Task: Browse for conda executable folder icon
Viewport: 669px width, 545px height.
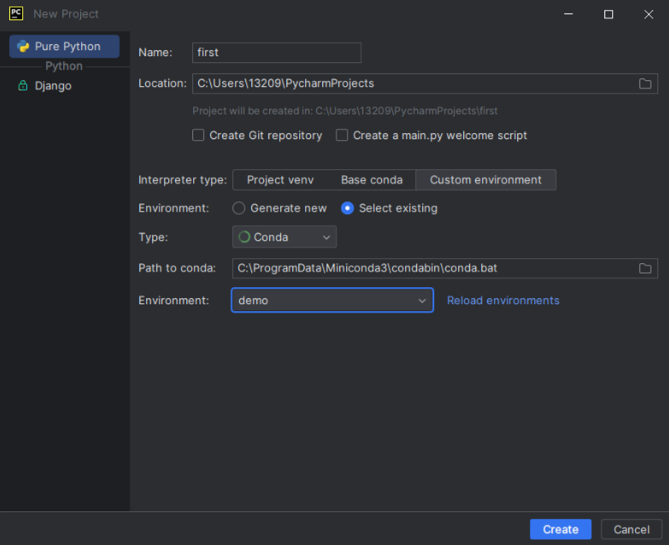Action: (645, 268)
